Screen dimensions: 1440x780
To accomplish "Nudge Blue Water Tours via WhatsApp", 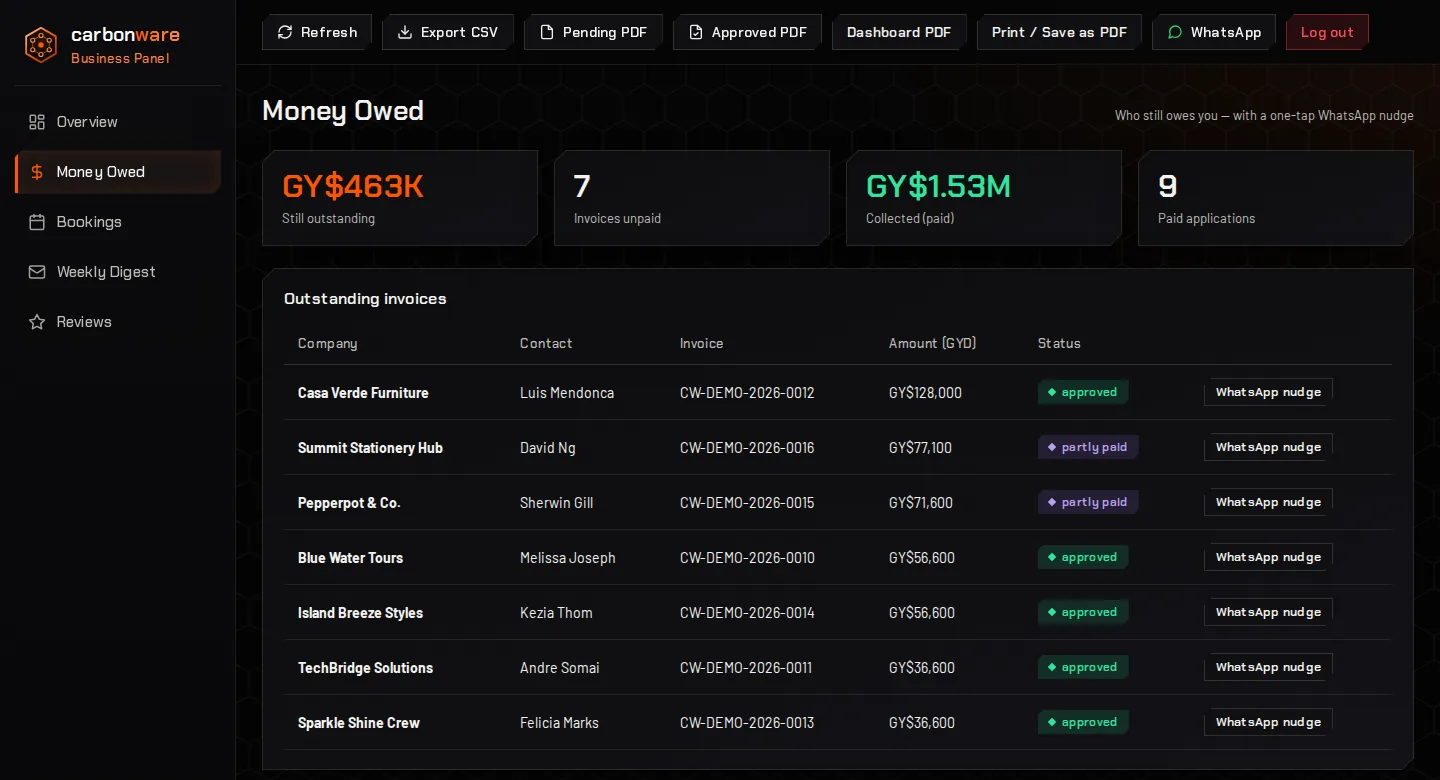I will click(x=1268, y=557).
